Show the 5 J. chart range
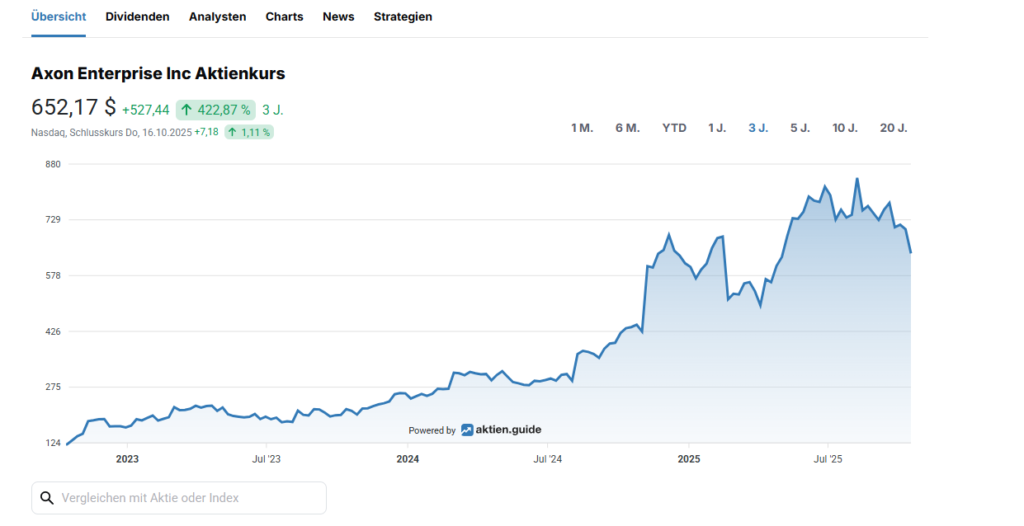1024x526 pixels. pos(800,128)
